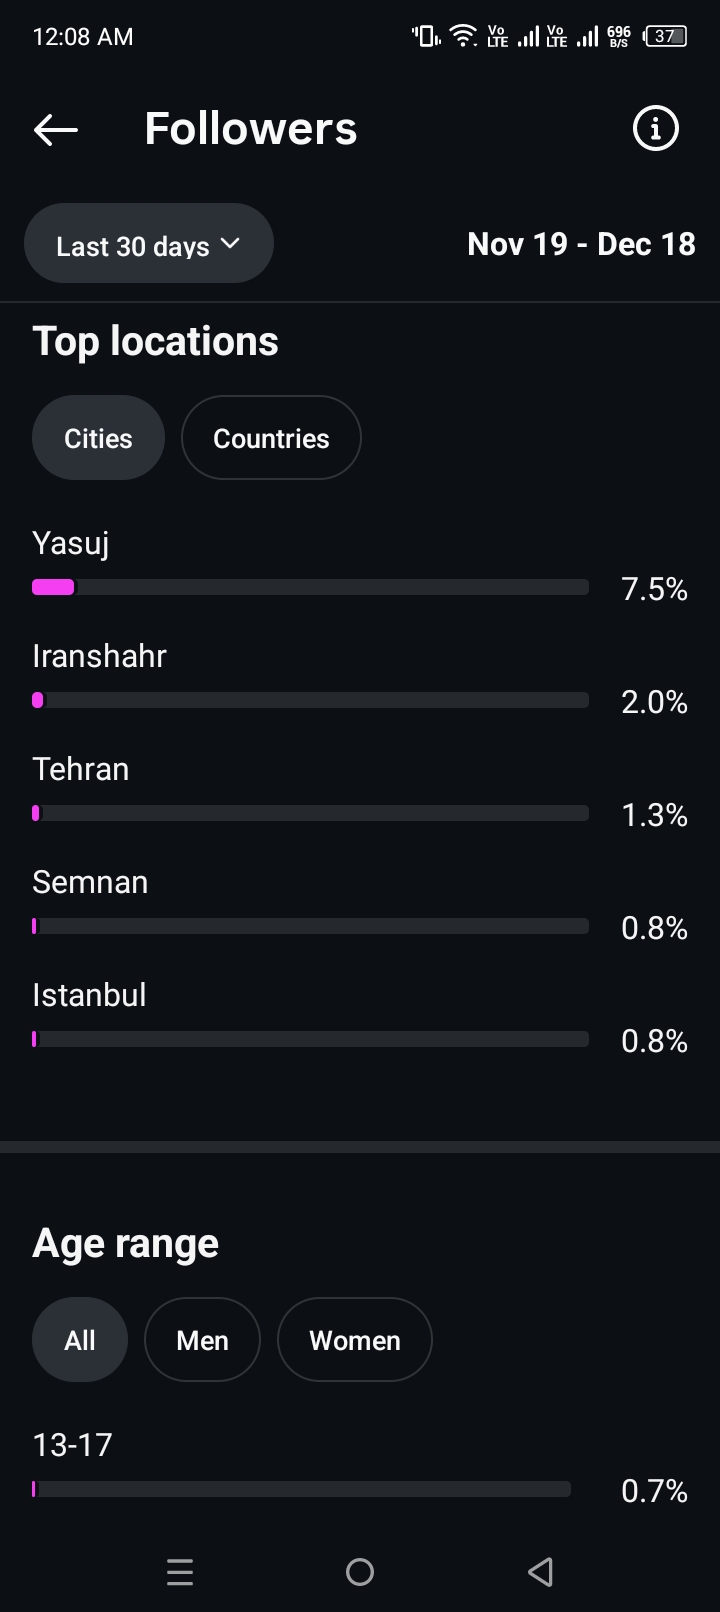Image resolution: width=720 pixels, height=1612 pixels.
Task: Tap the Istanbul city label
Action: pyautogui.click(x=89, y=995)
